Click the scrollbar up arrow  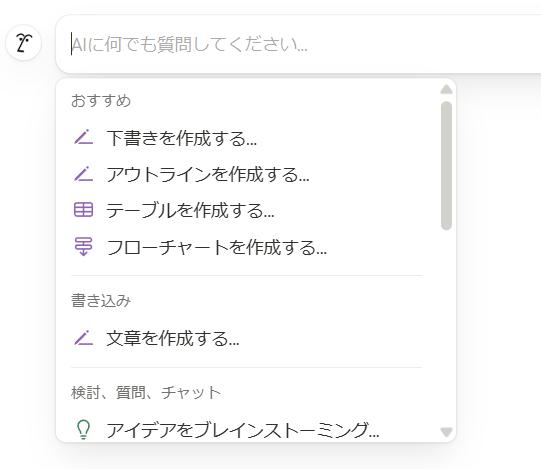point(446,90)
